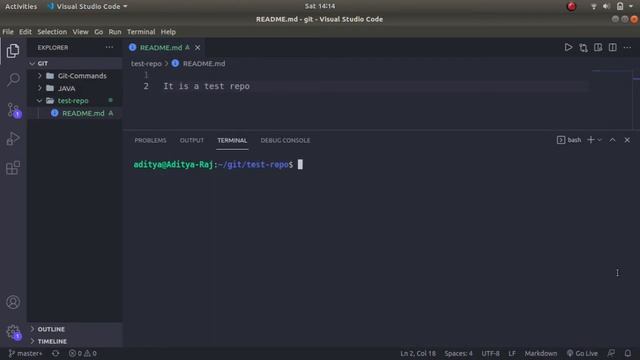Add a new terminal with the plus icon
The width and height of the screenshot is (640, 360).
(x=591, y=140)
